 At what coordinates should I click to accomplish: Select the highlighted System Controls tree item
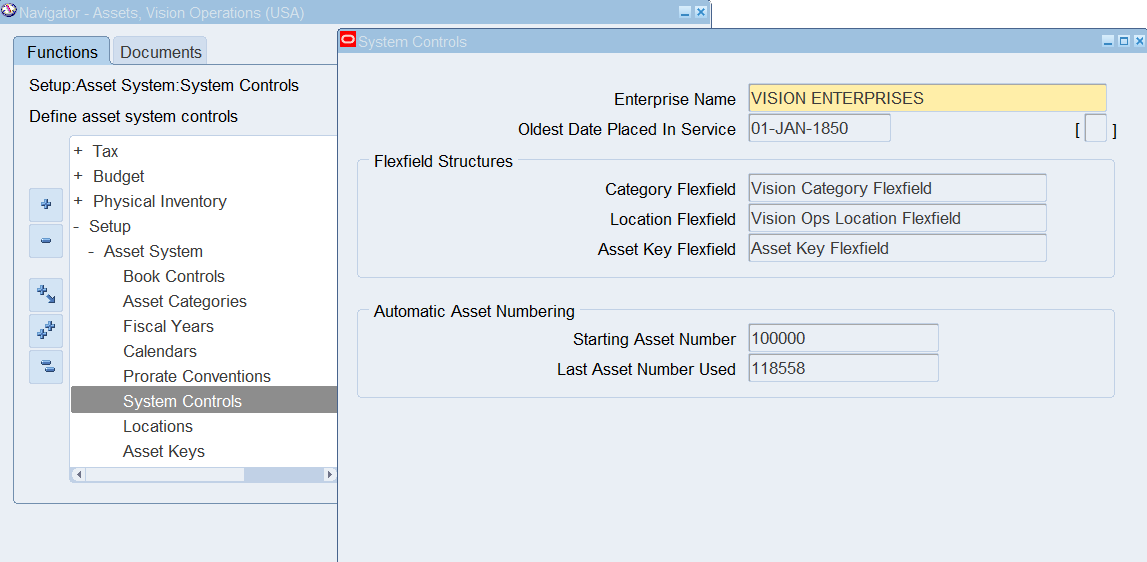[204, 400]
